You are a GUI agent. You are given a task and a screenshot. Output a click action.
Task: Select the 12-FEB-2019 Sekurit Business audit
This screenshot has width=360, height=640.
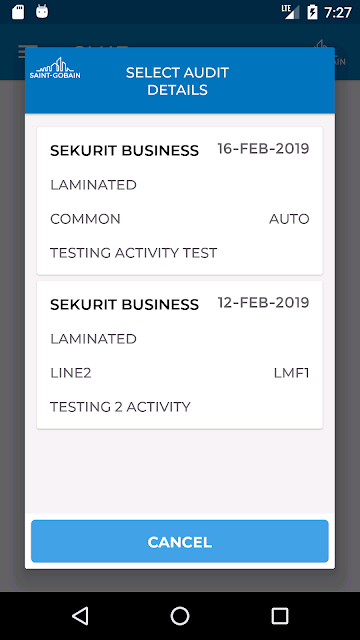[x=180, y=355]
